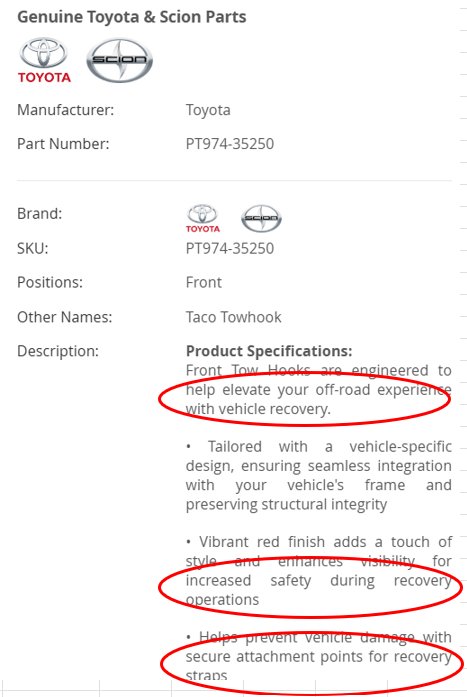The height and width of the screenshot is (697, 467).
Task: Click the Part Number label
Action: pyautogui.click(x=63, y=144)
